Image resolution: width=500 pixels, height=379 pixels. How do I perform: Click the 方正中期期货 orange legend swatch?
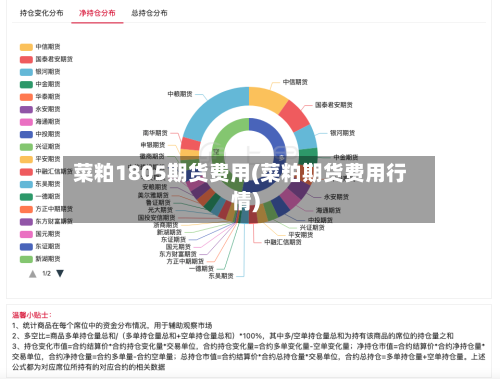pos(26,209)
